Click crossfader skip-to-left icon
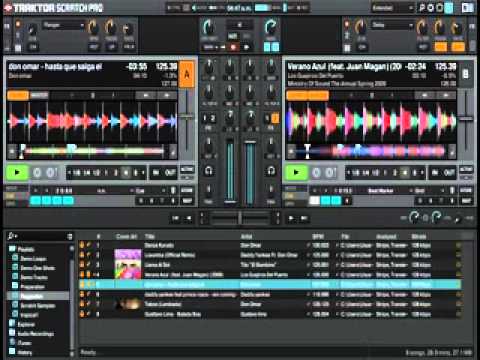The width and height of the screenshot is (480, 360). click(x=176, y=219)
